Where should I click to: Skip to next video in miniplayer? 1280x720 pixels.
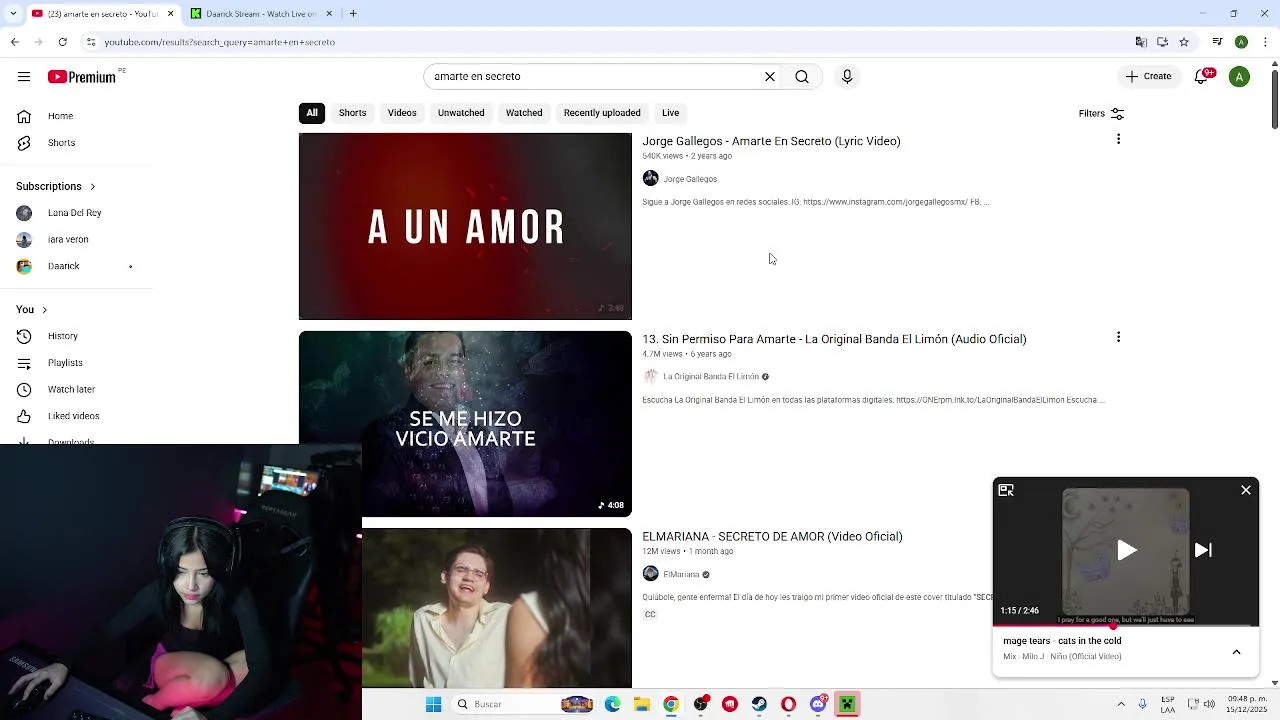pyautogui.click(x=1203, y=550)
